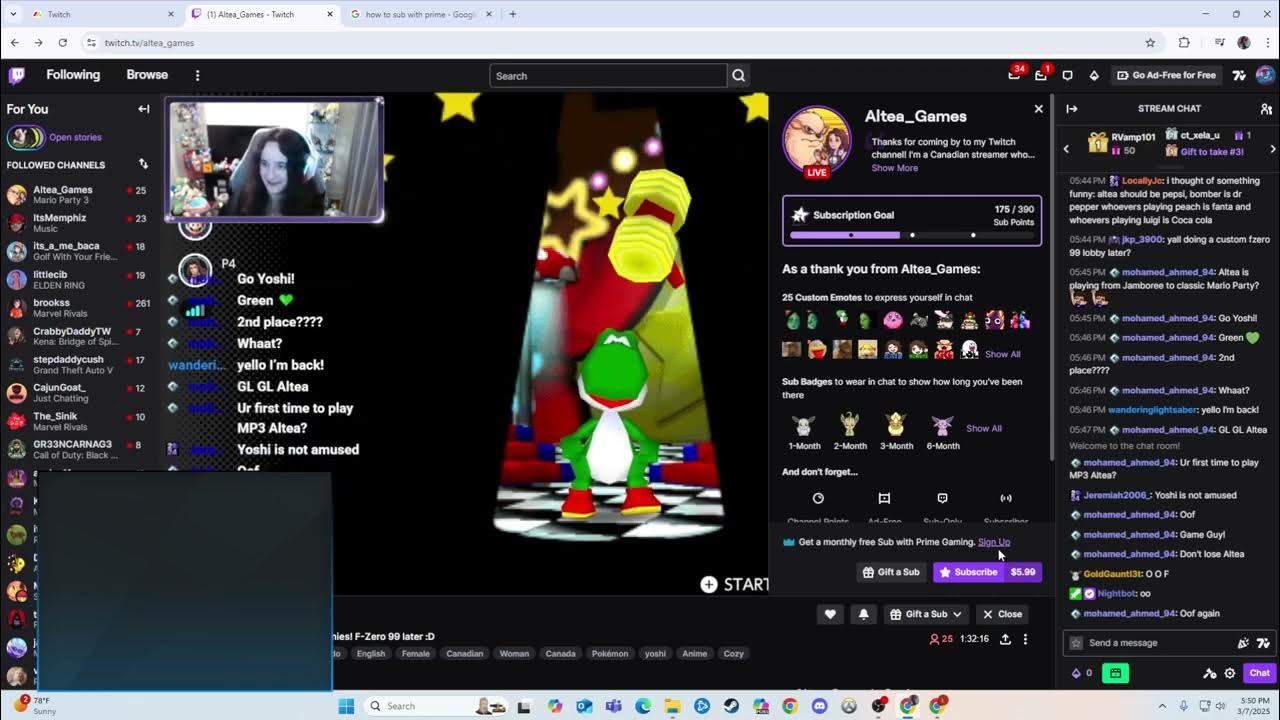1280x720 pixels.
Task: Sort the followed channels list
Action: (143, 164)
